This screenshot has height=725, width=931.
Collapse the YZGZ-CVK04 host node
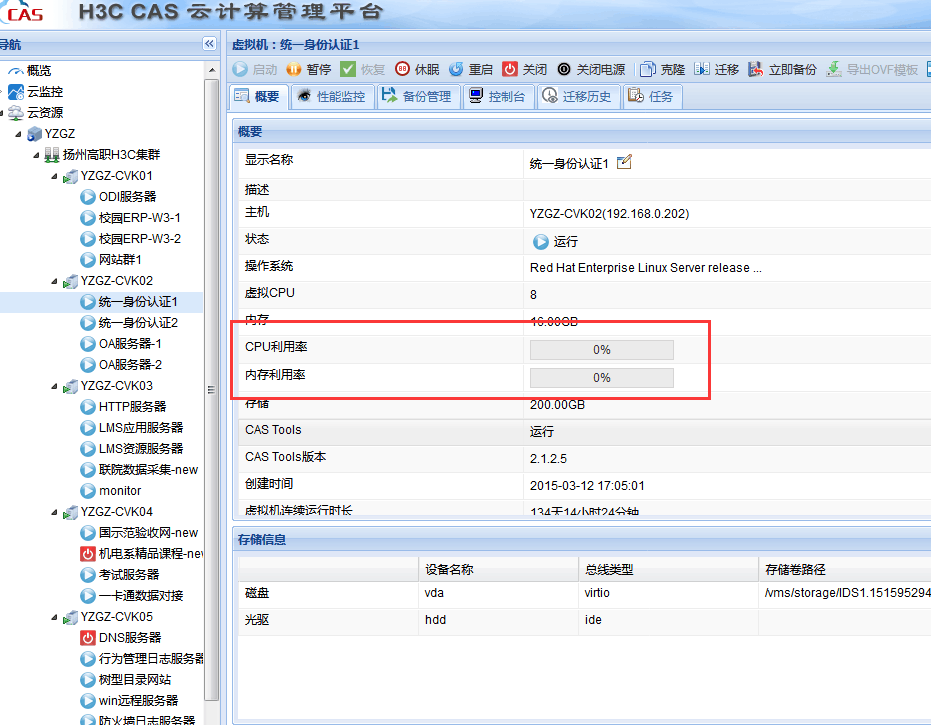pos(55,512)
